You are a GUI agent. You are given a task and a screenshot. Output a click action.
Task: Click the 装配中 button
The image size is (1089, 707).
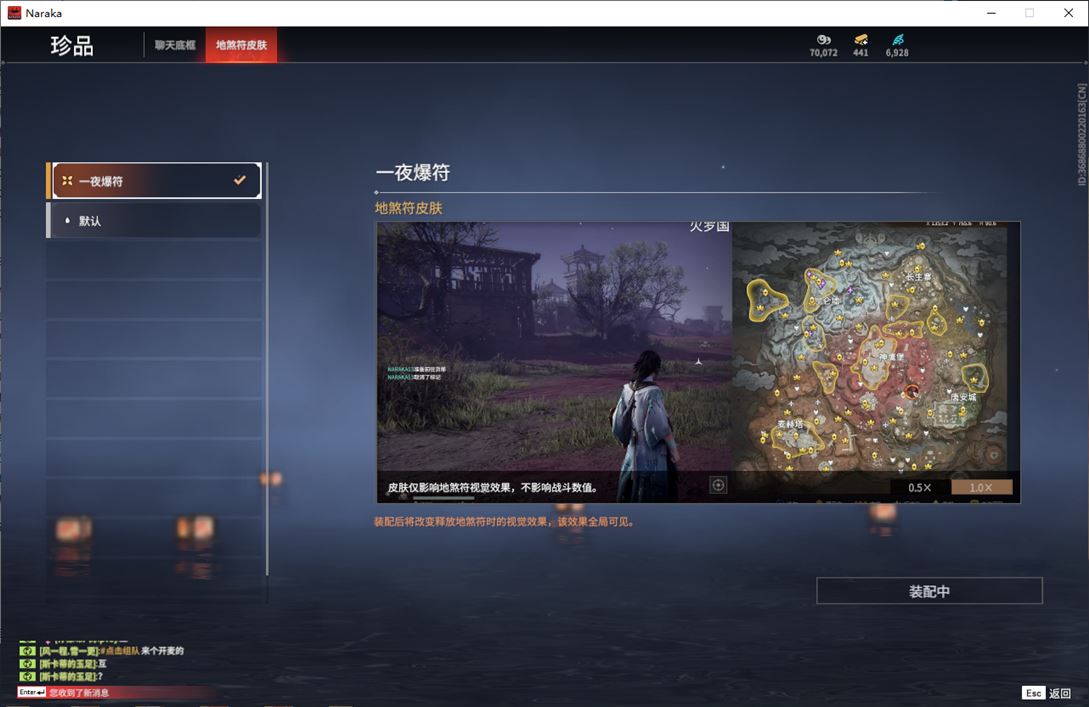929,591
